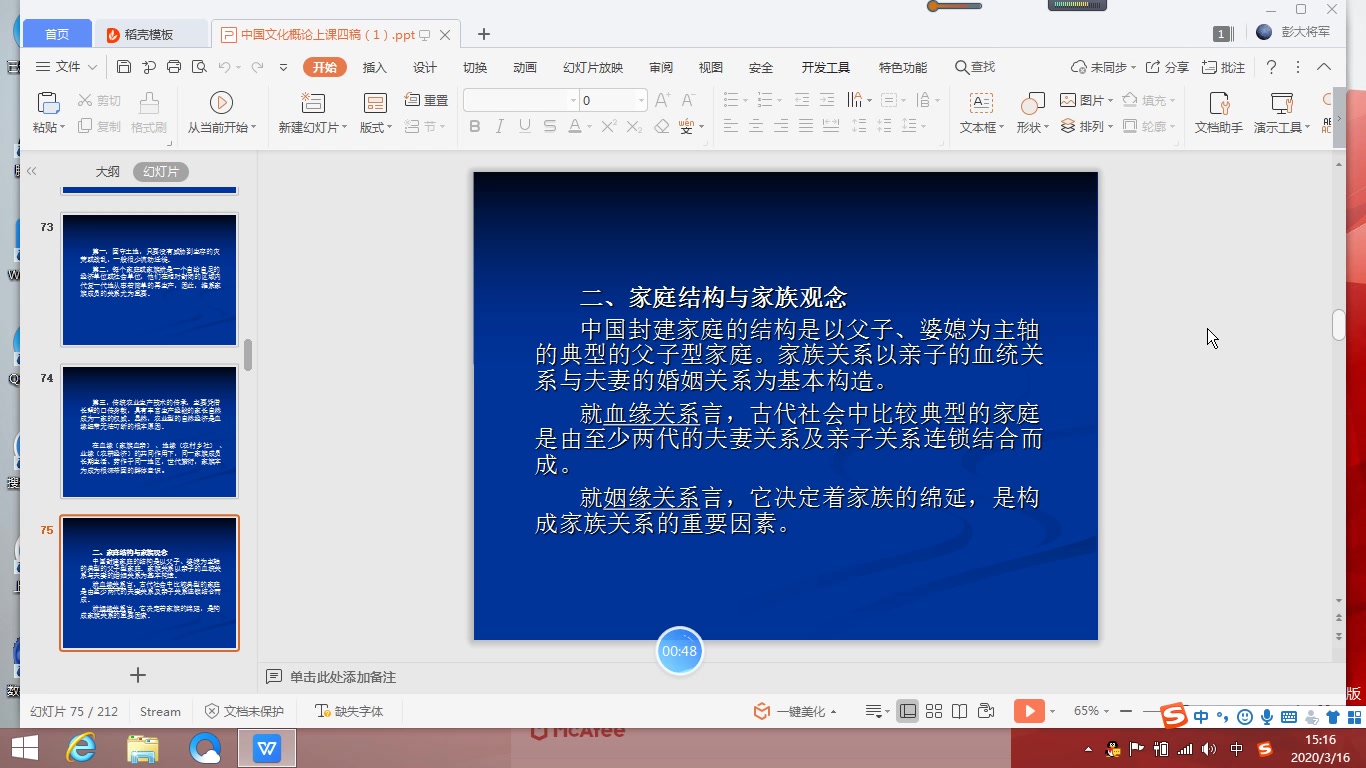Image resolution: width=1366 pixels, height=768 pixels.
Task: Click the Stream button in status bar
Action: (159, 711)
